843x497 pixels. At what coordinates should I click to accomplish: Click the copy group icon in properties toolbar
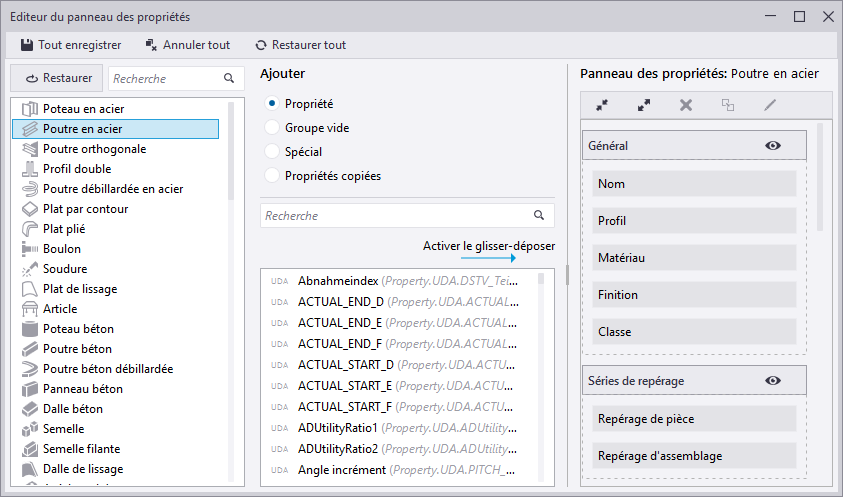point(728,105)
